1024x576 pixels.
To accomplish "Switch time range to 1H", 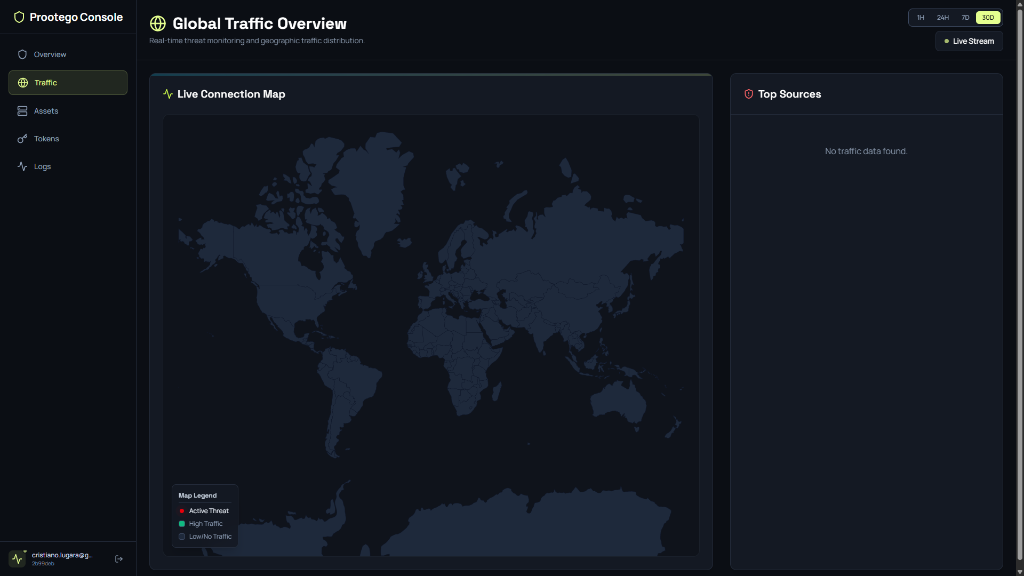I will (x=920, y=18).
